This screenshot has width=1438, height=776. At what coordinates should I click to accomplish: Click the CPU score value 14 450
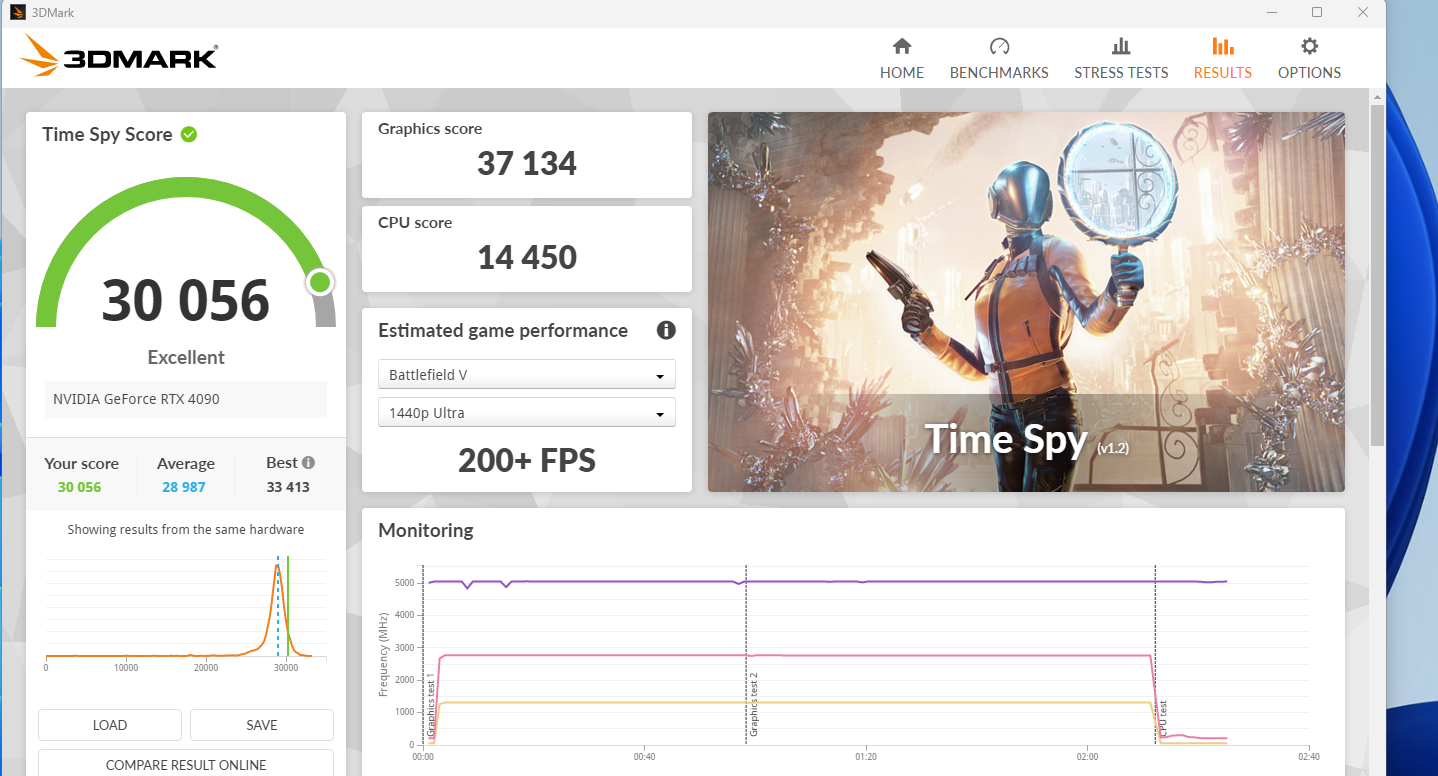pyautogui.click(x=527, y=257)
